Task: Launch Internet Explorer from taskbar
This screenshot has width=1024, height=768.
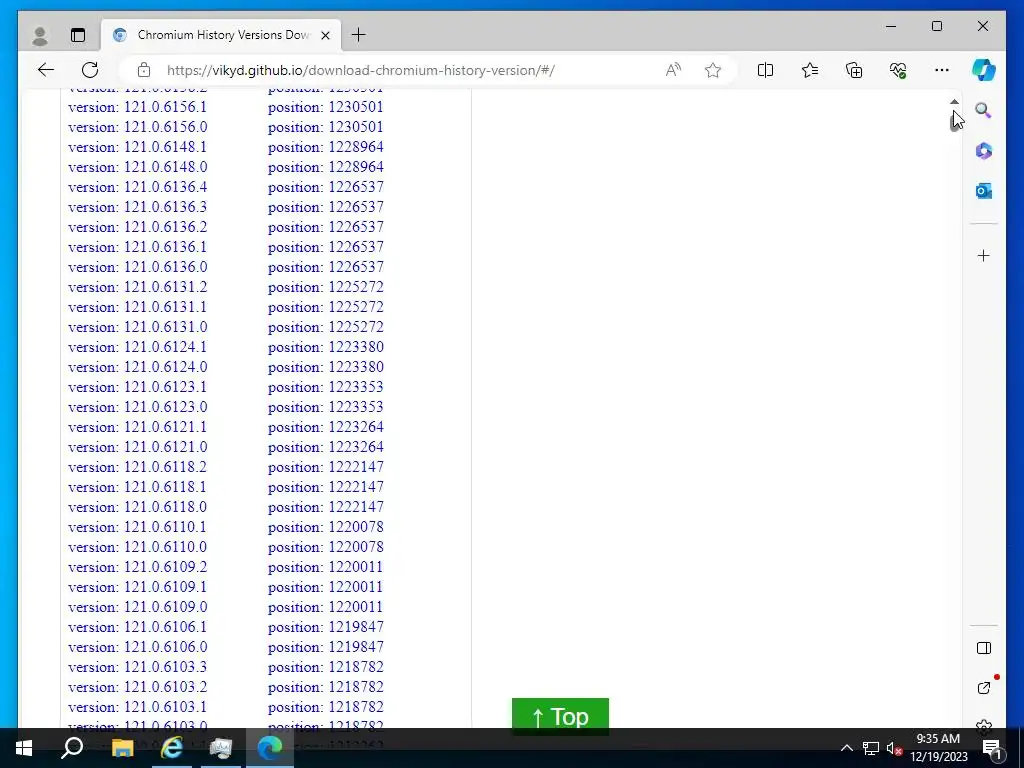Action: pos(172,748)
